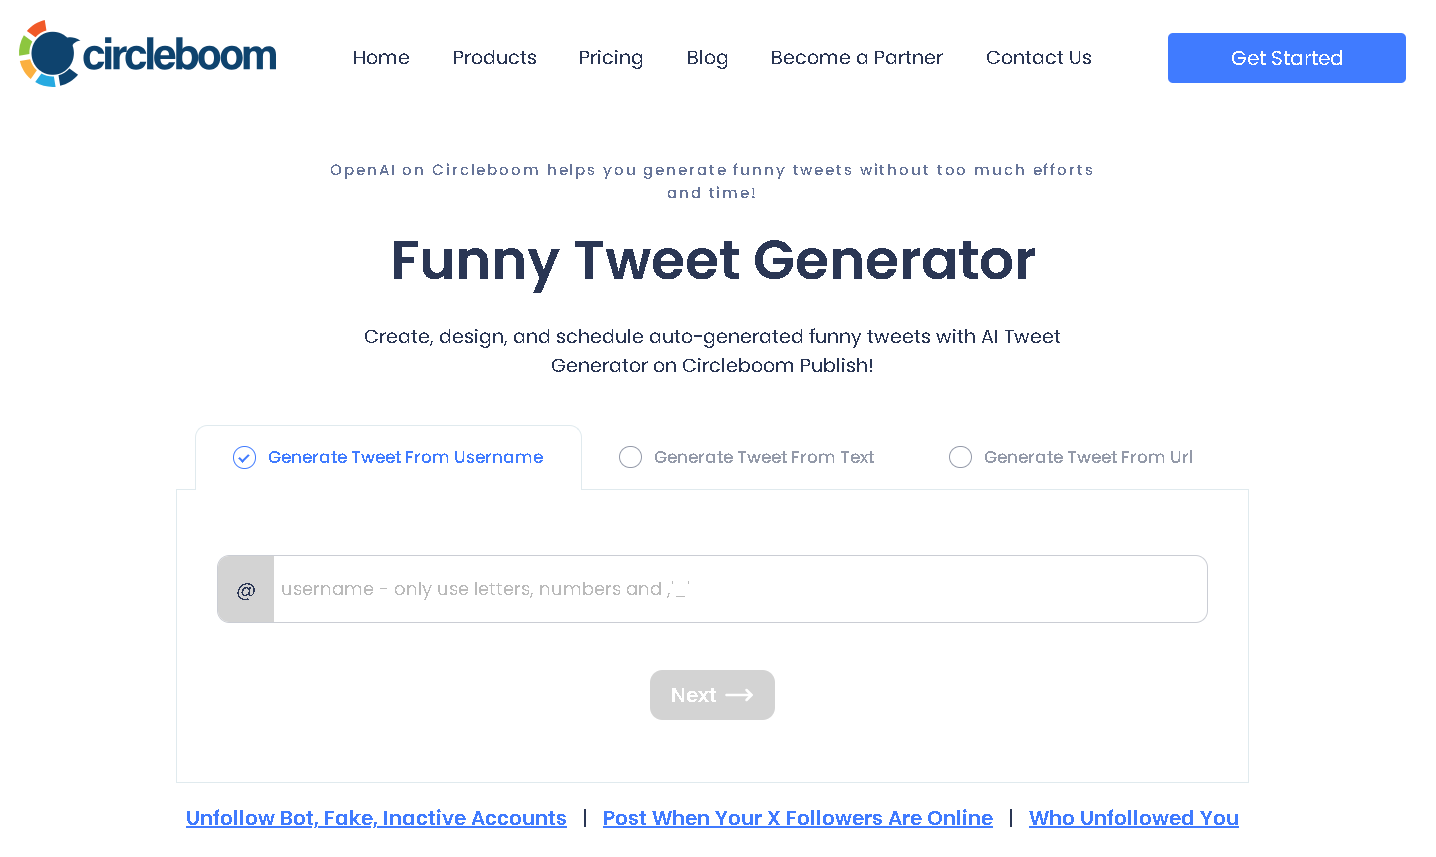Click the Funny Tweet Generator heading
This screenshot has width=1436, height=857.
pos(712,261)
